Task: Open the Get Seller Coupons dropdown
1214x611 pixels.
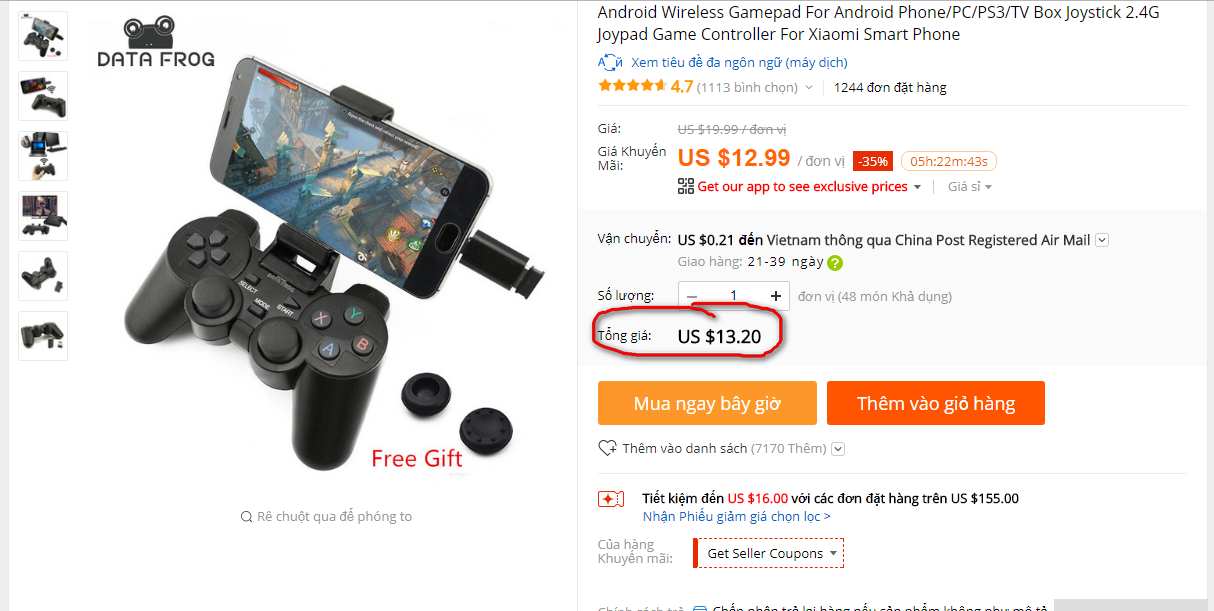Action: (769, 553)
